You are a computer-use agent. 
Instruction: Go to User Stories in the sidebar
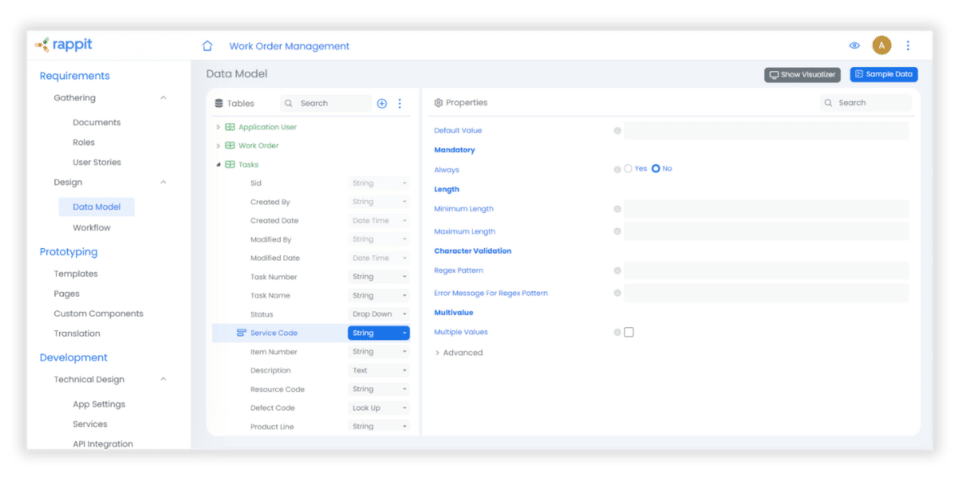tap(96, 162)
